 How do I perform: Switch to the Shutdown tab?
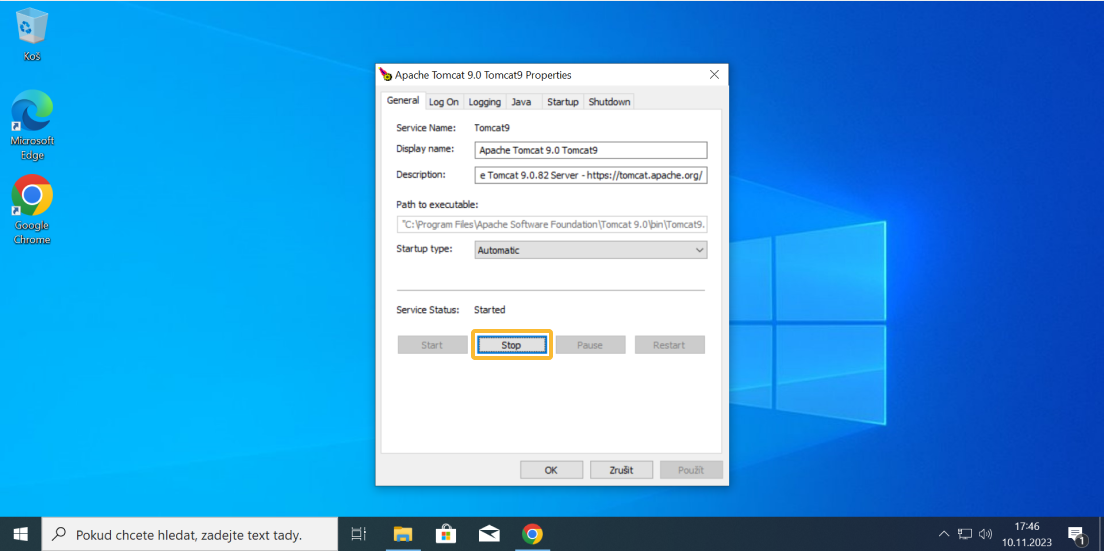click(609, 102)
